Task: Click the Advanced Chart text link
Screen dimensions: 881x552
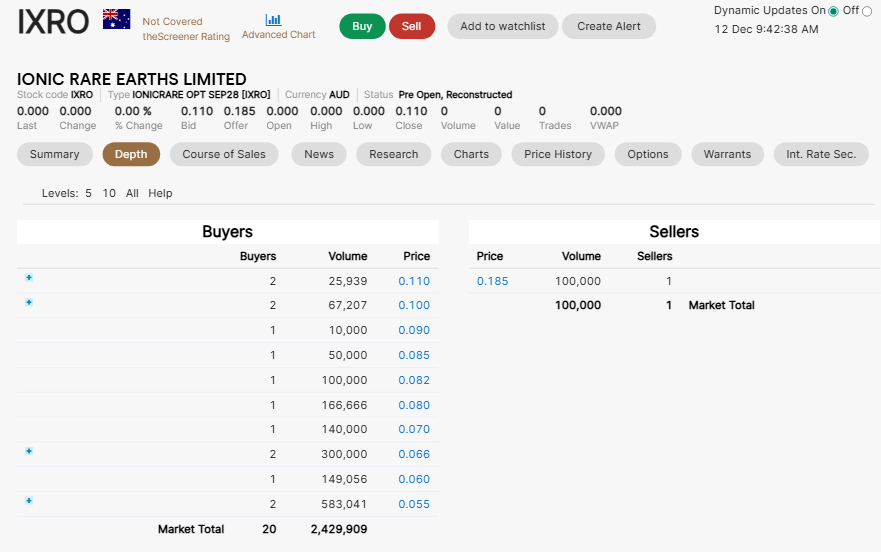Action: (x=279, y=35)
